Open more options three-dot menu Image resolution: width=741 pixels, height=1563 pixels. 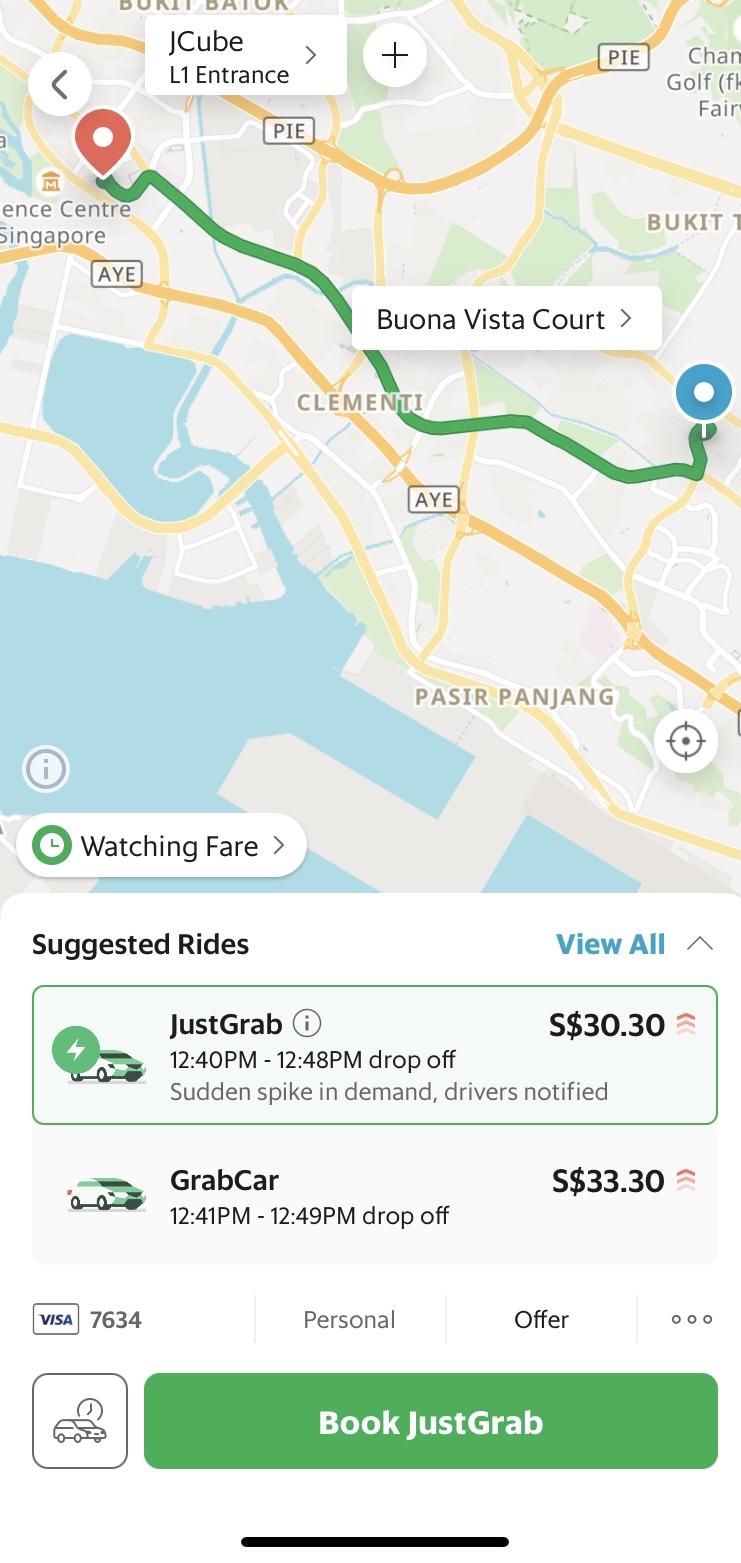[x=692, y=1320]
